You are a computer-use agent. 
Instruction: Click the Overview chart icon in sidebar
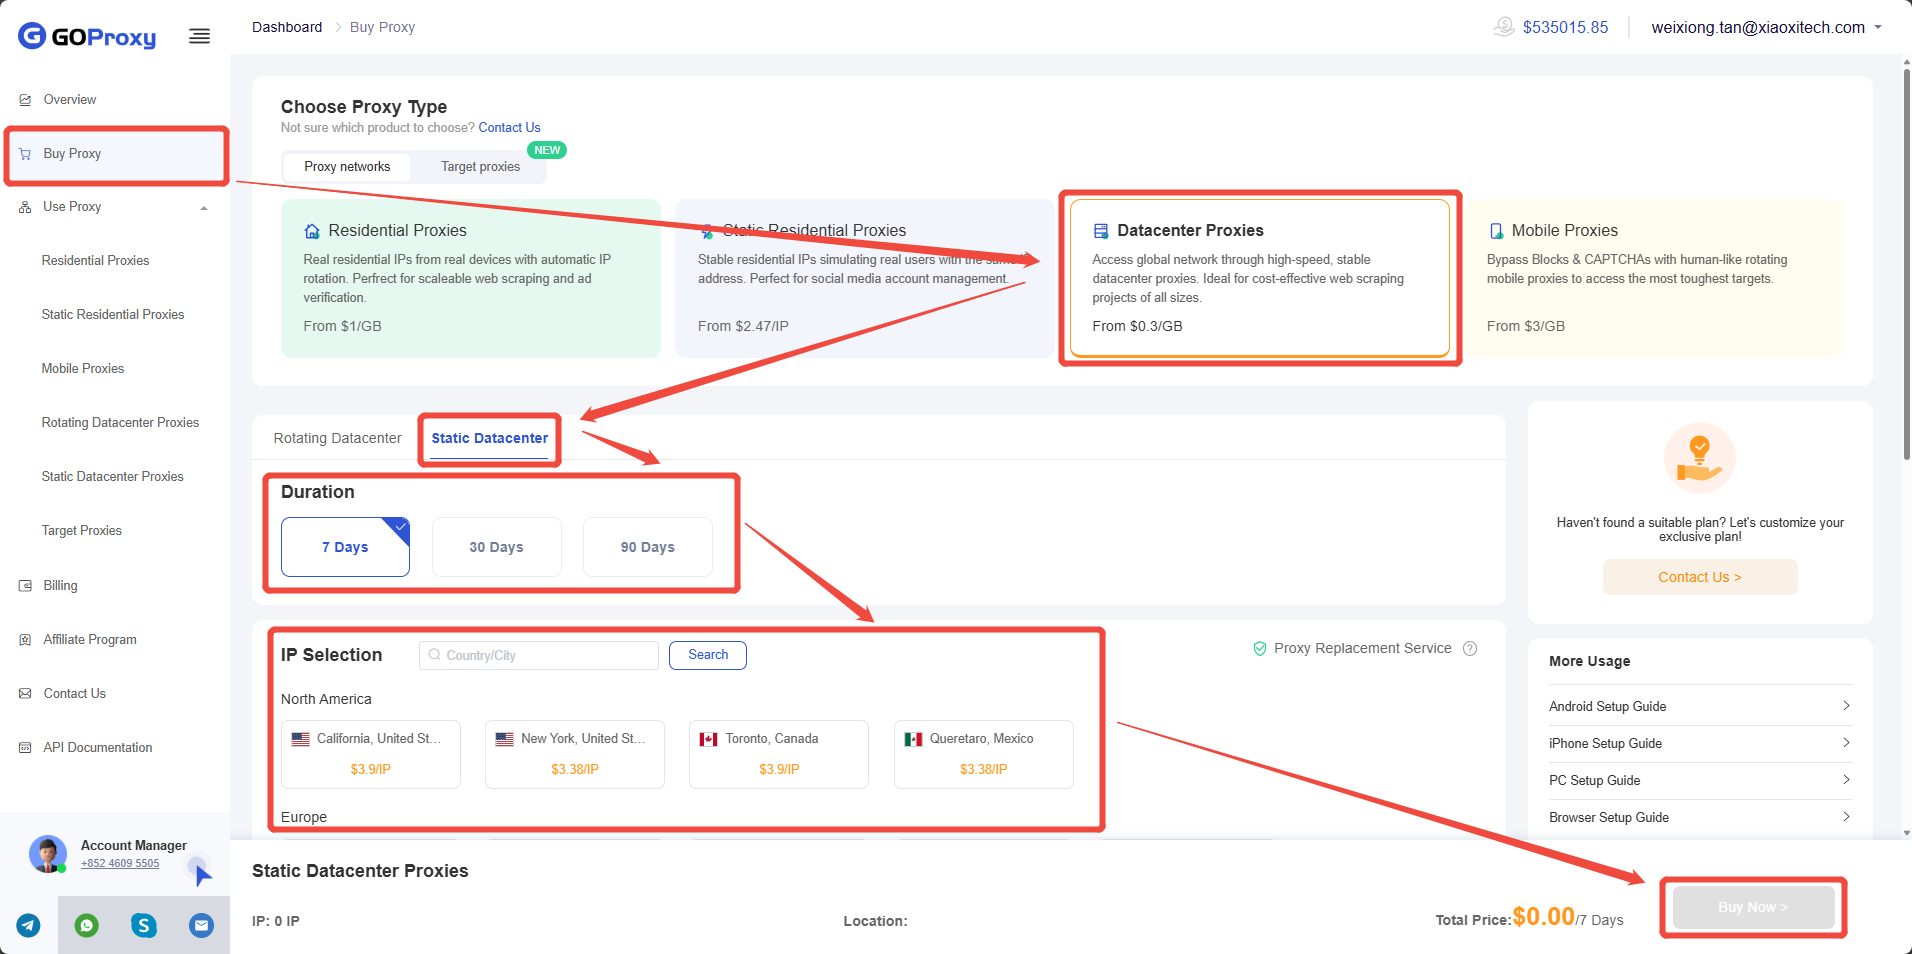pyautogui.click(x=25, y=100)
